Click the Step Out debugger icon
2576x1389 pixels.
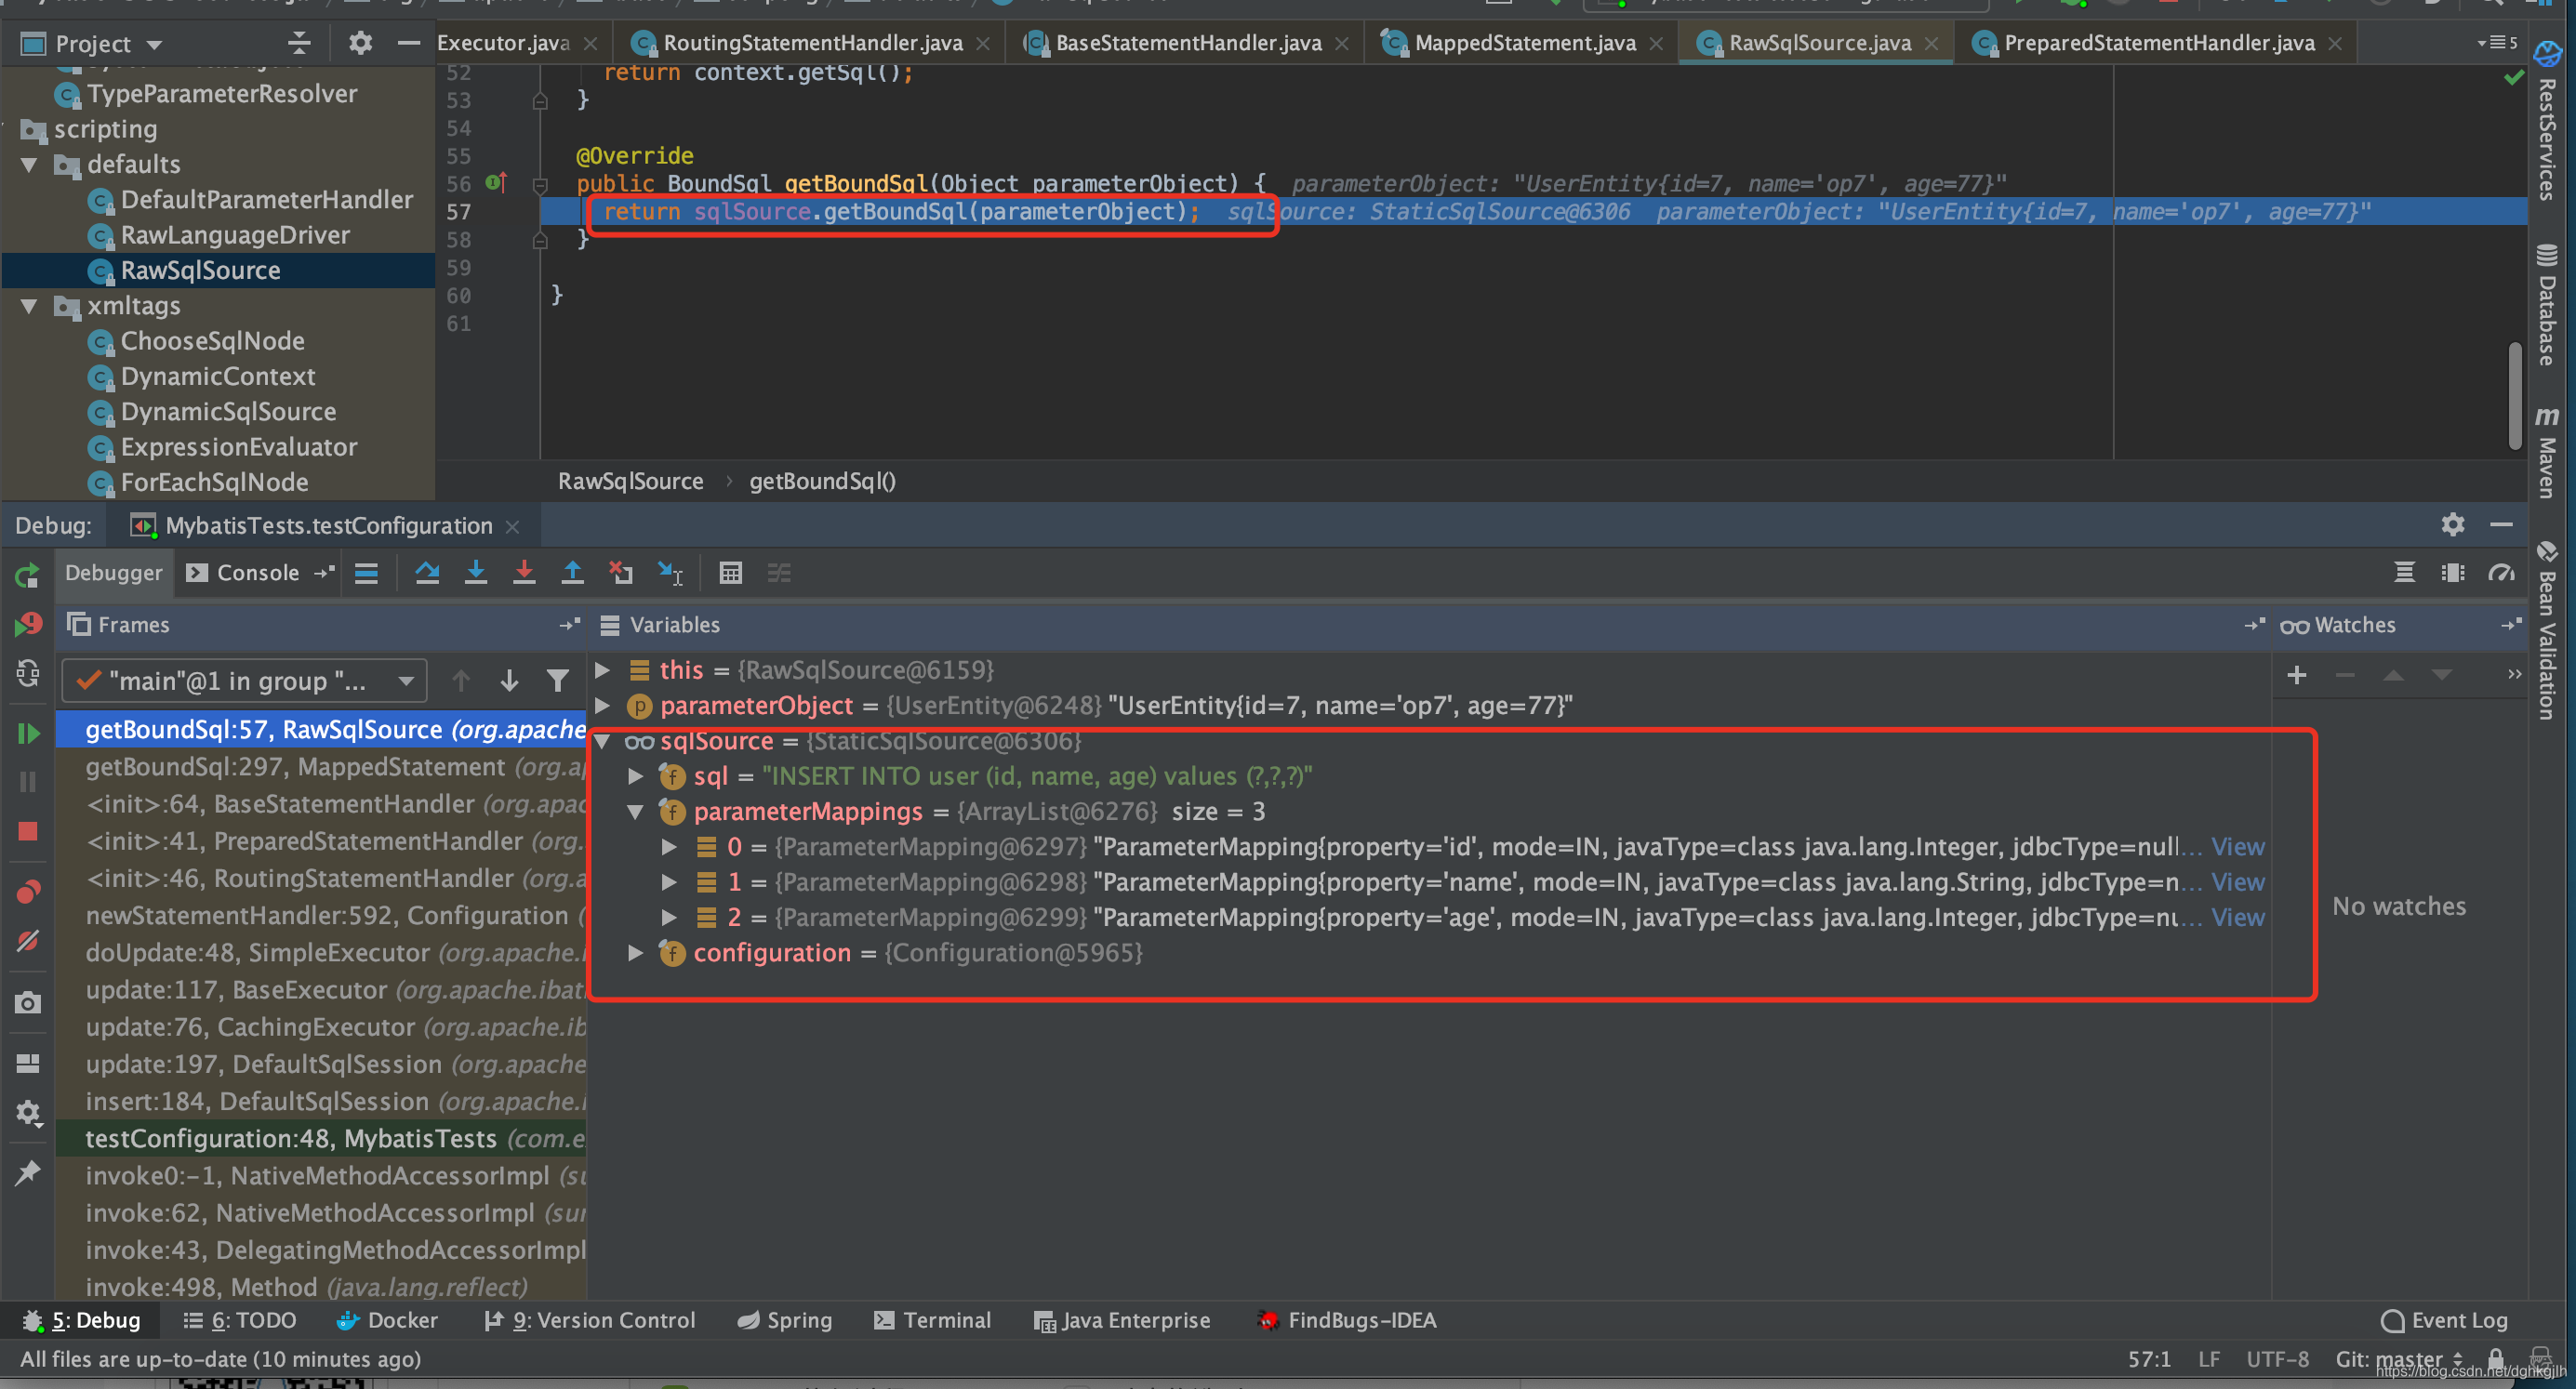coord(572,573)
